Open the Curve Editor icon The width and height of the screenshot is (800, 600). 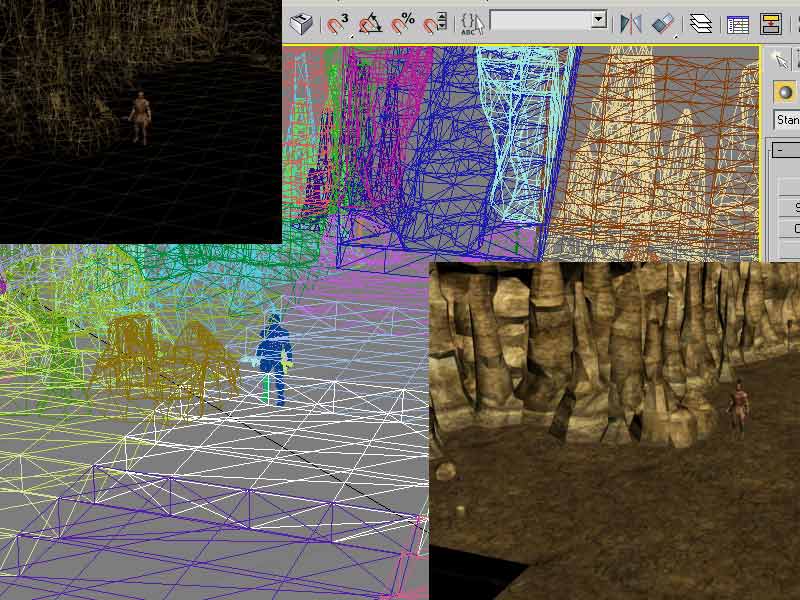(x=738, y=23)
